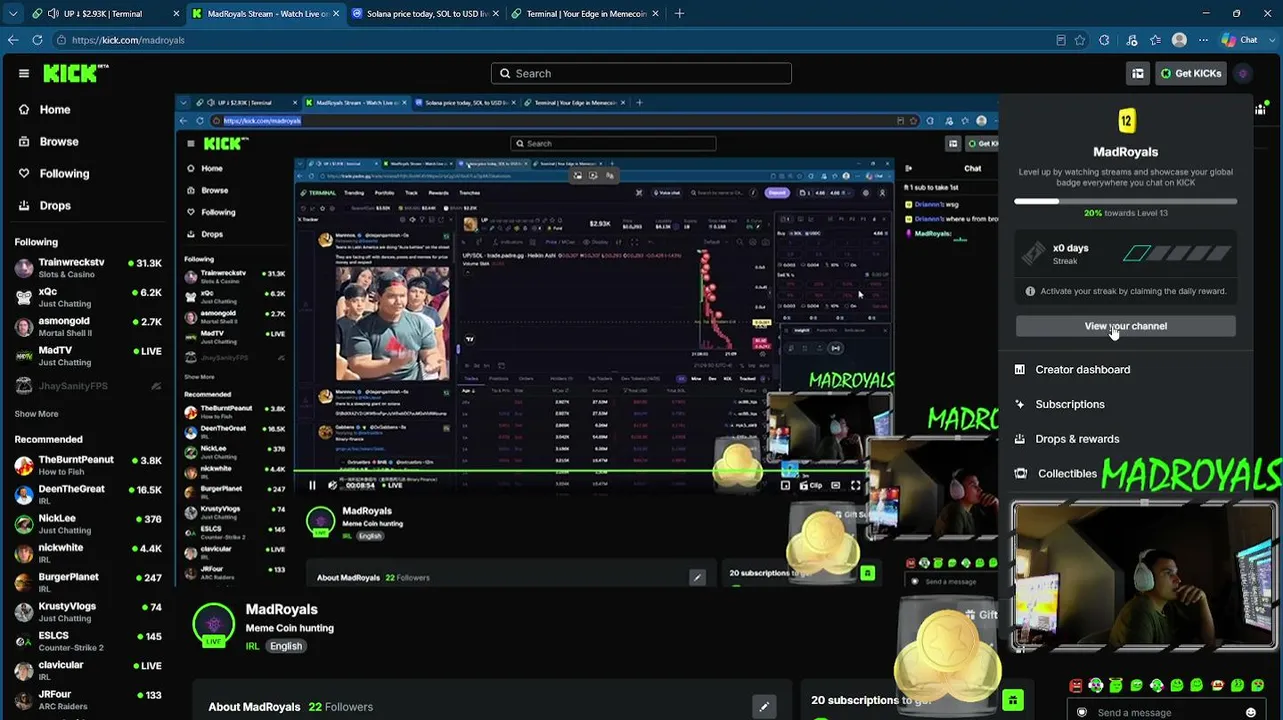
Task: Click the green KICK logo
Action: tap(76, 73)
